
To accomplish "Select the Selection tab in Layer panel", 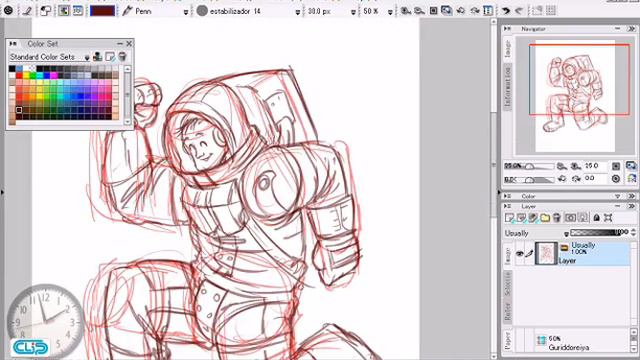I will (x=508, y=284).
